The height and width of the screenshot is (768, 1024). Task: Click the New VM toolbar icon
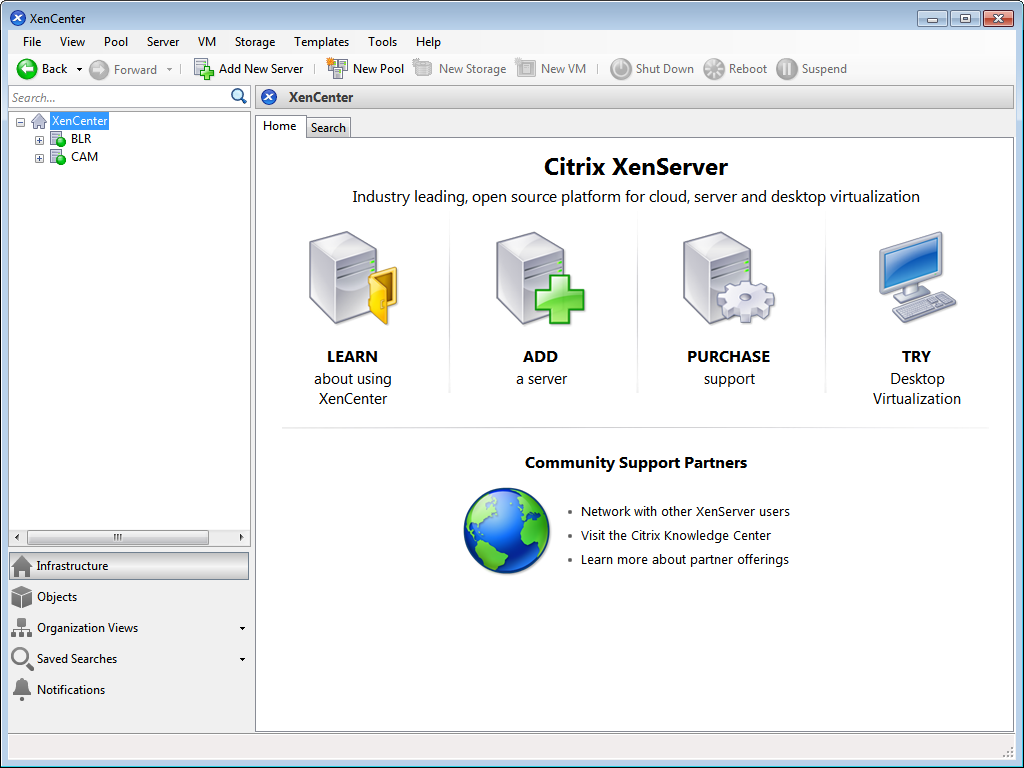[524, 68]
